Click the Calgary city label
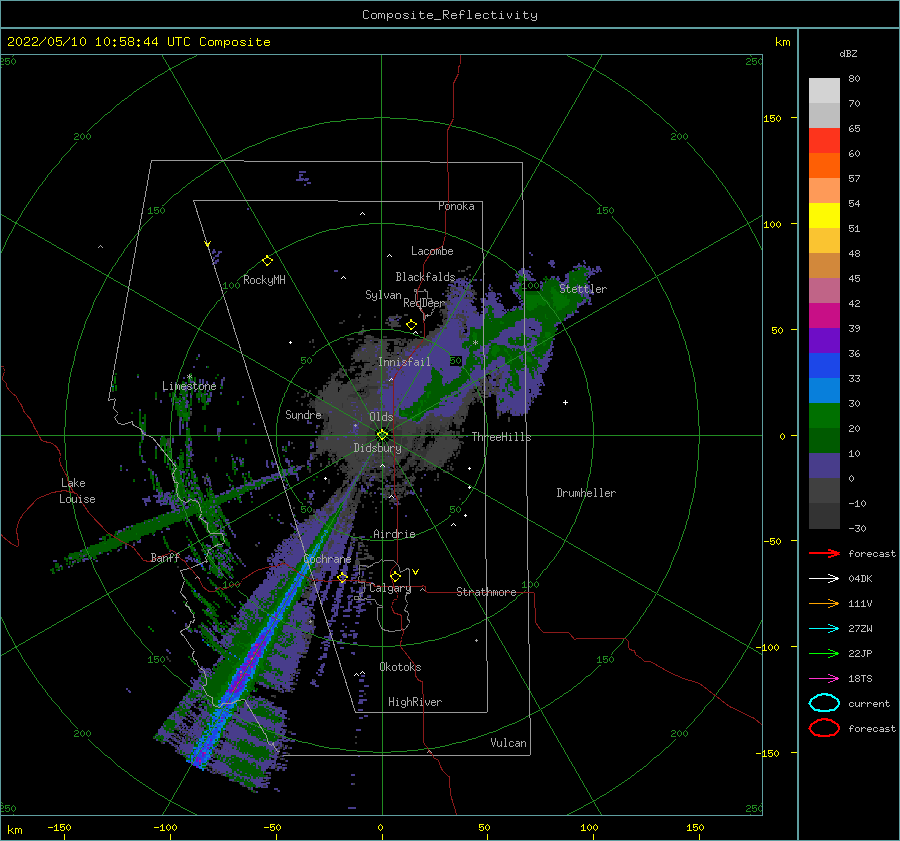Viewport: 900px width, 841px height. pyautogui.click(x=390, y=588)
